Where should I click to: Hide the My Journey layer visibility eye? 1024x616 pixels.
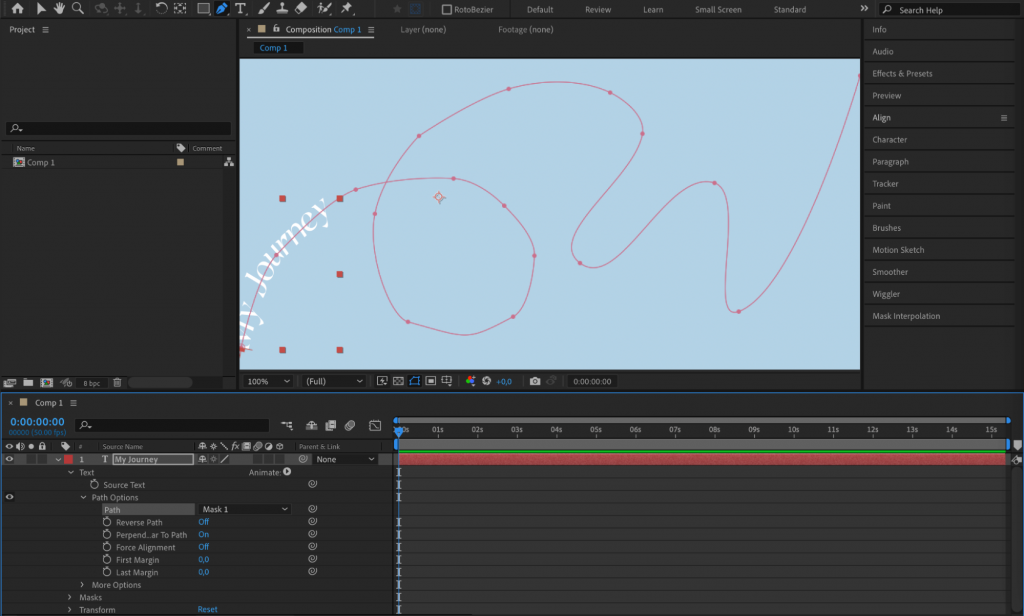coord(9,459)
